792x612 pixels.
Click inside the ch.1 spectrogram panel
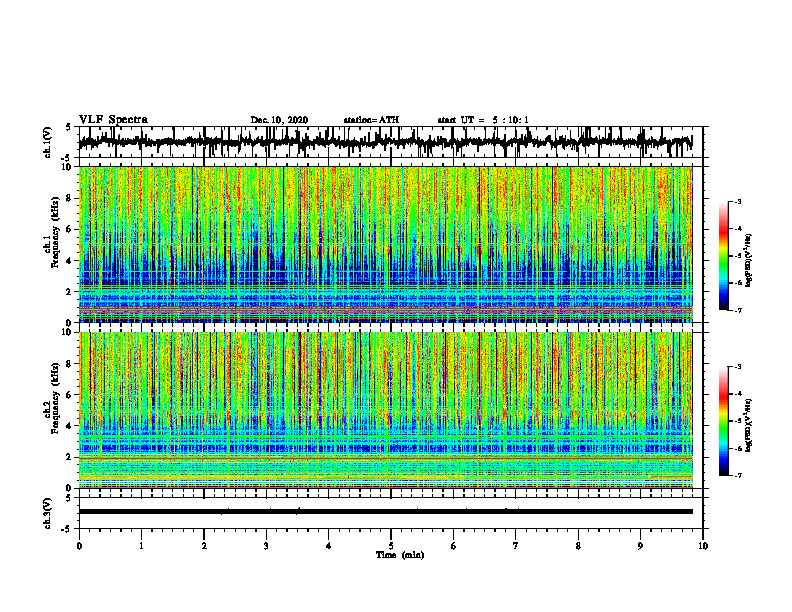coord(385,244)
